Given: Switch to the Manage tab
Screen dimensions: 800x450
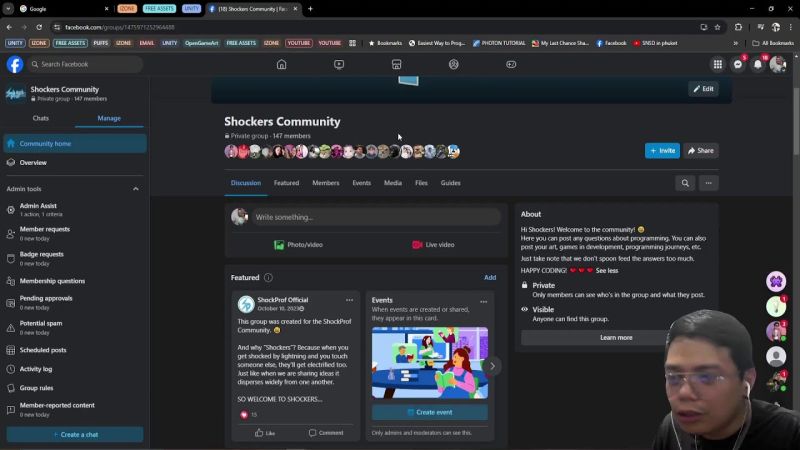Looking at the screenshot, I should pos(109,118).
